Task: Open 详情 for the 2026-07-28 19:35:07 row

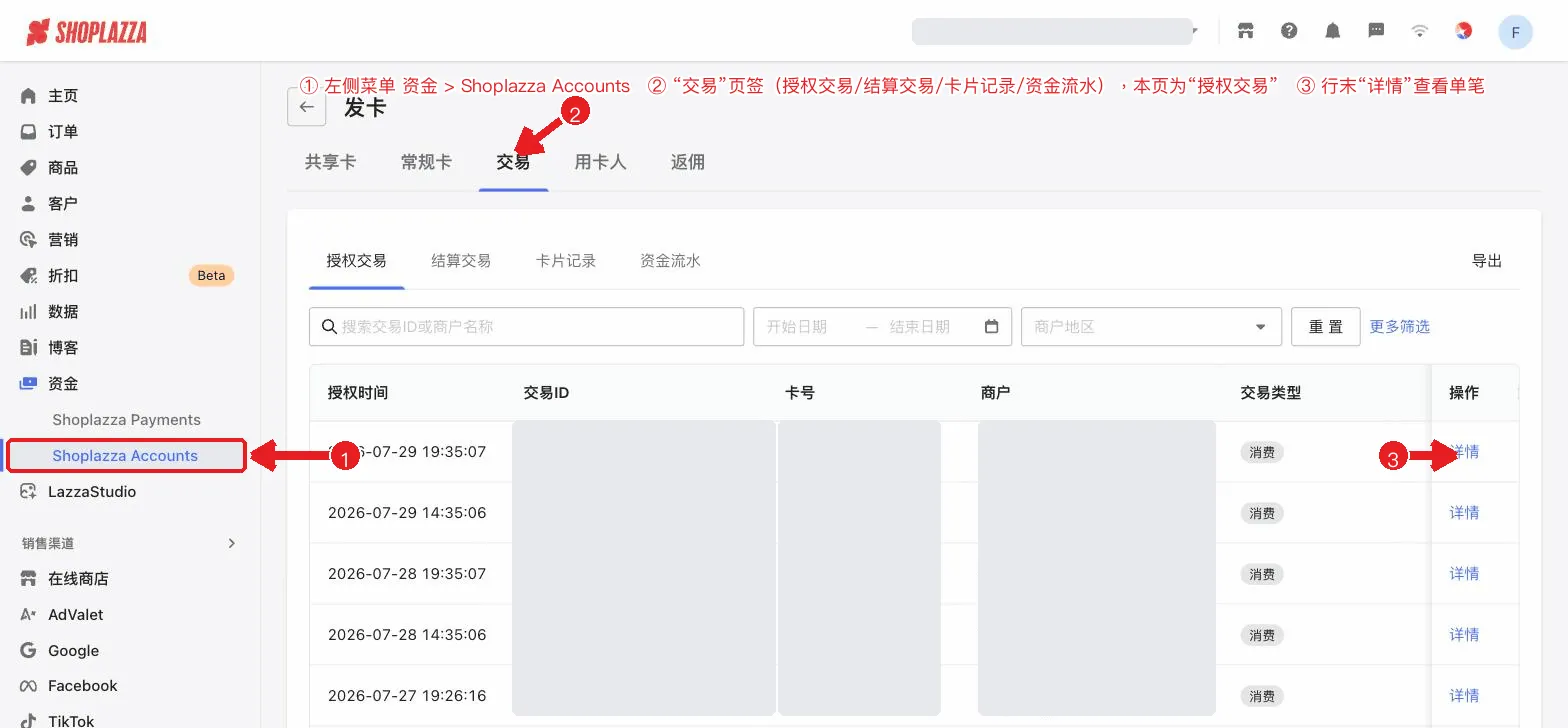Action: pos(1464,574)
